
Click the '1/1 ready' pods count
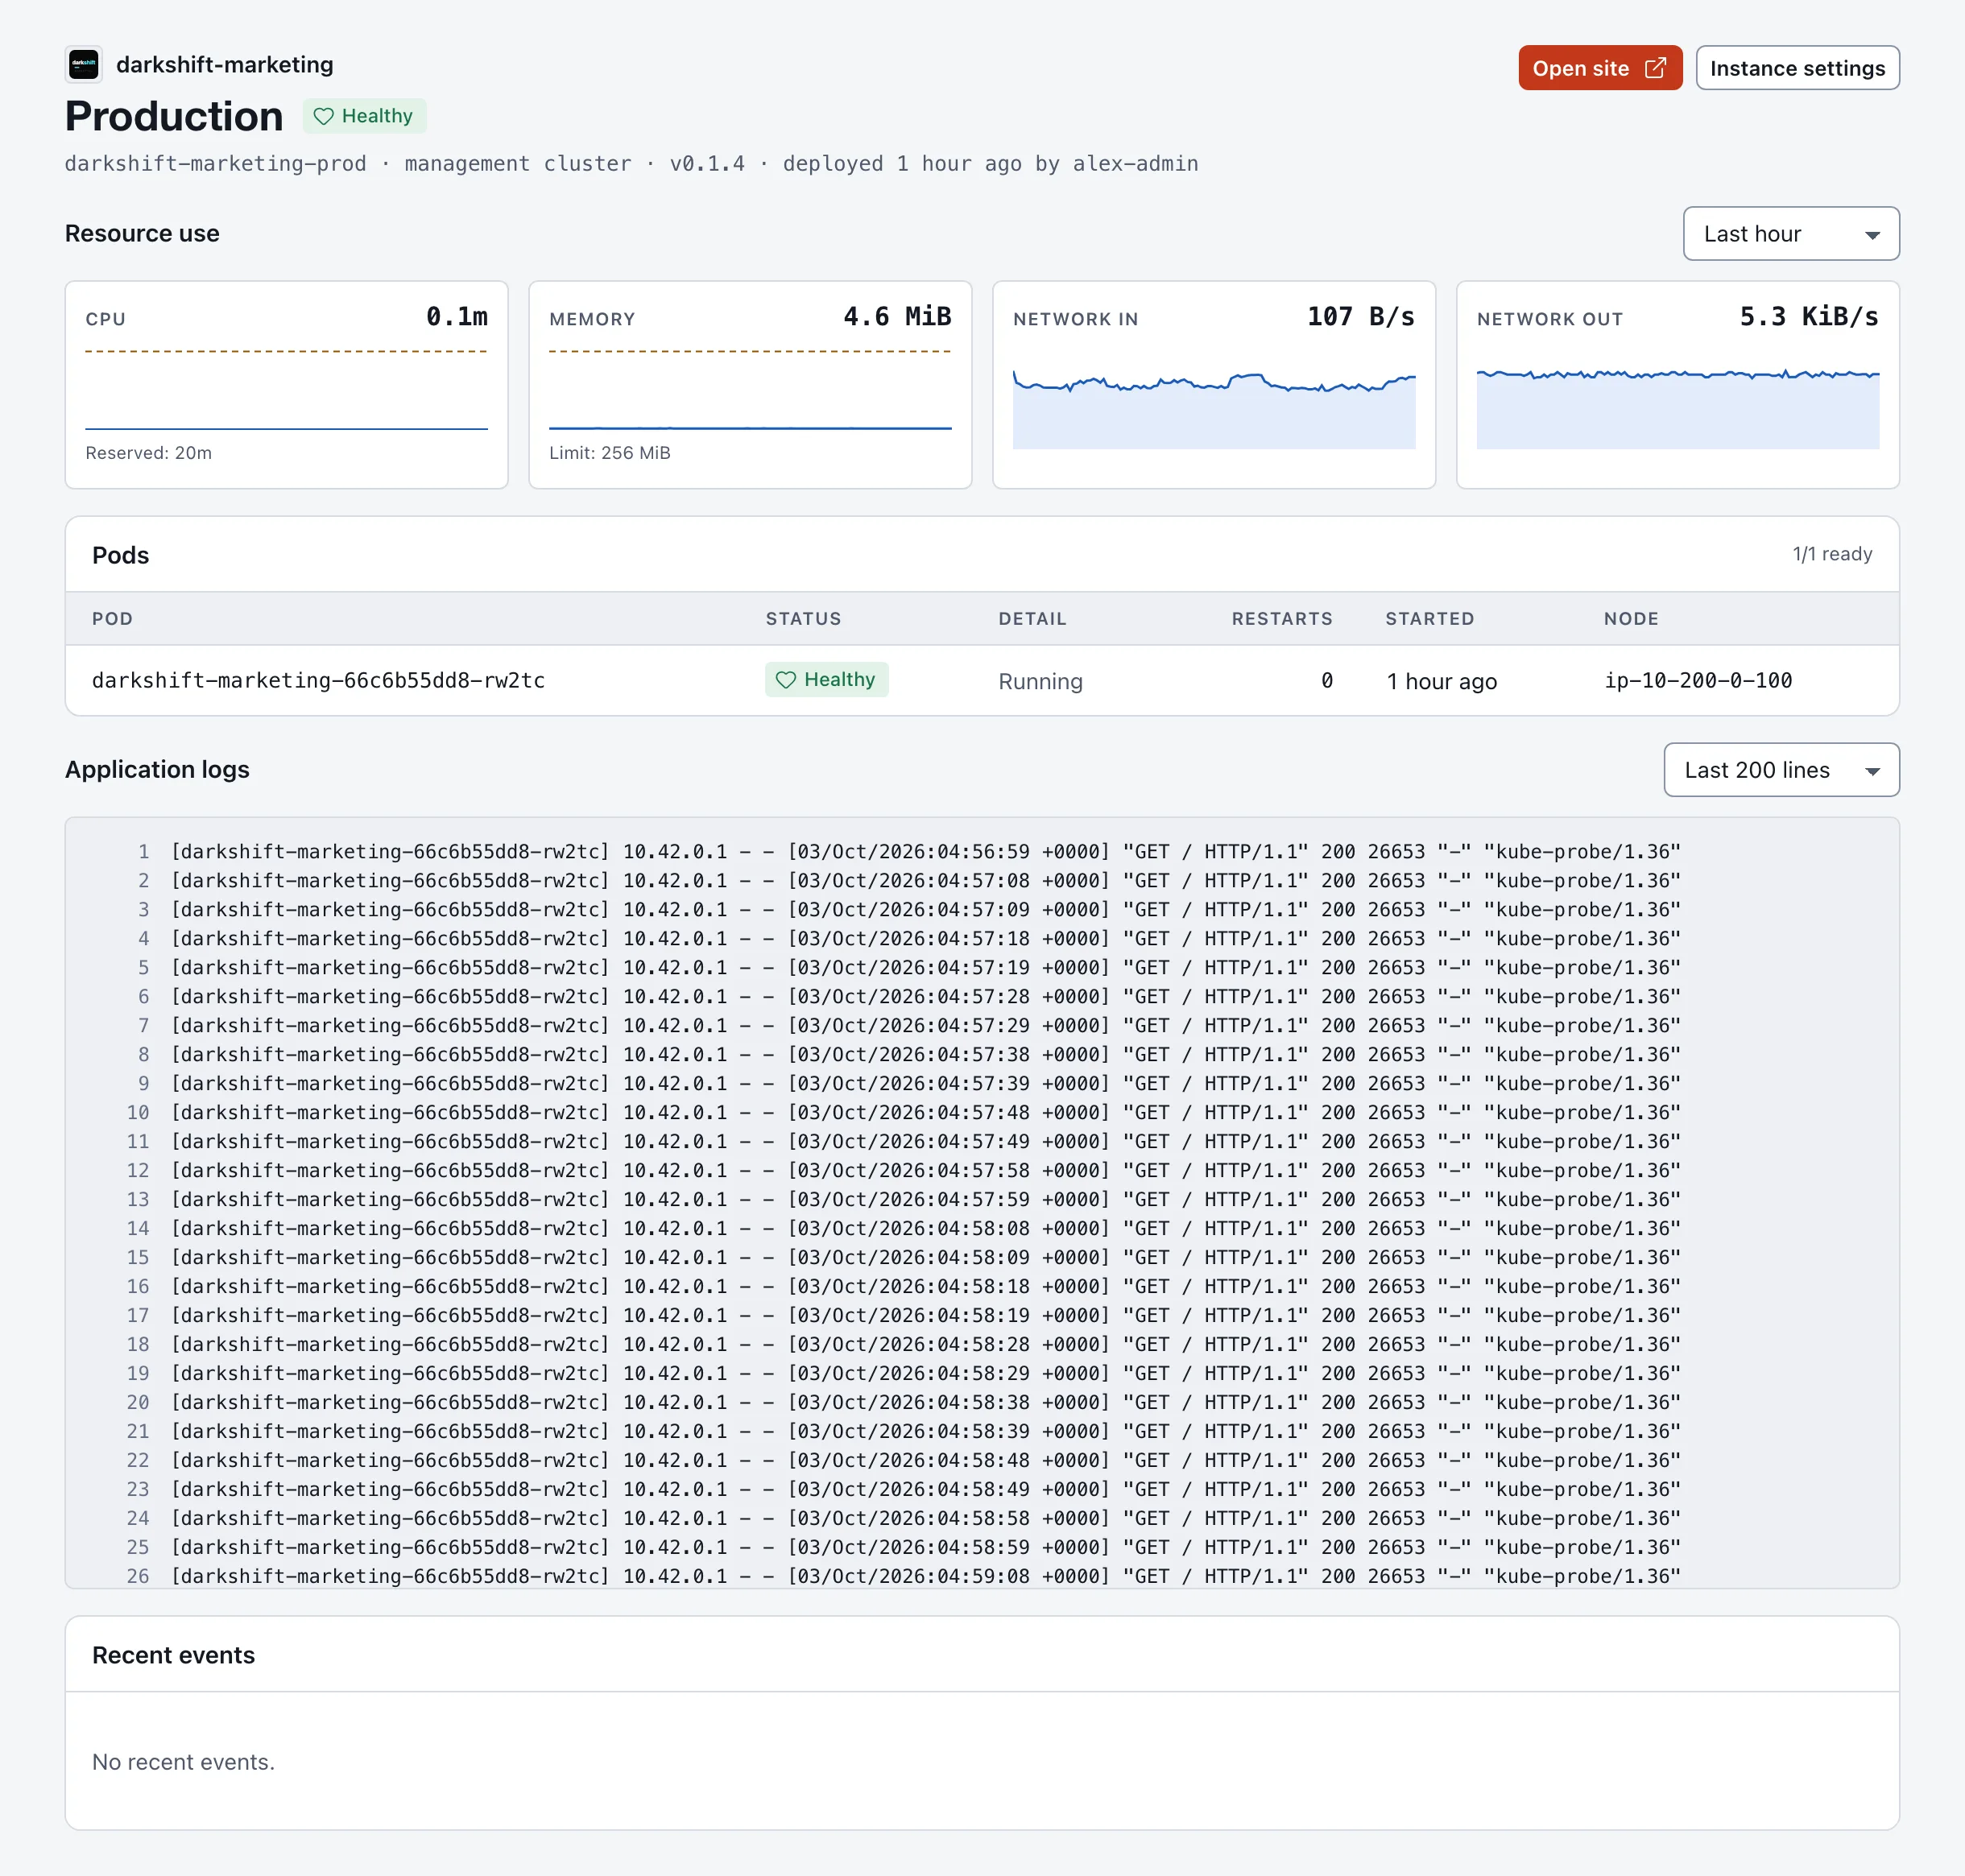(1832, 554)
